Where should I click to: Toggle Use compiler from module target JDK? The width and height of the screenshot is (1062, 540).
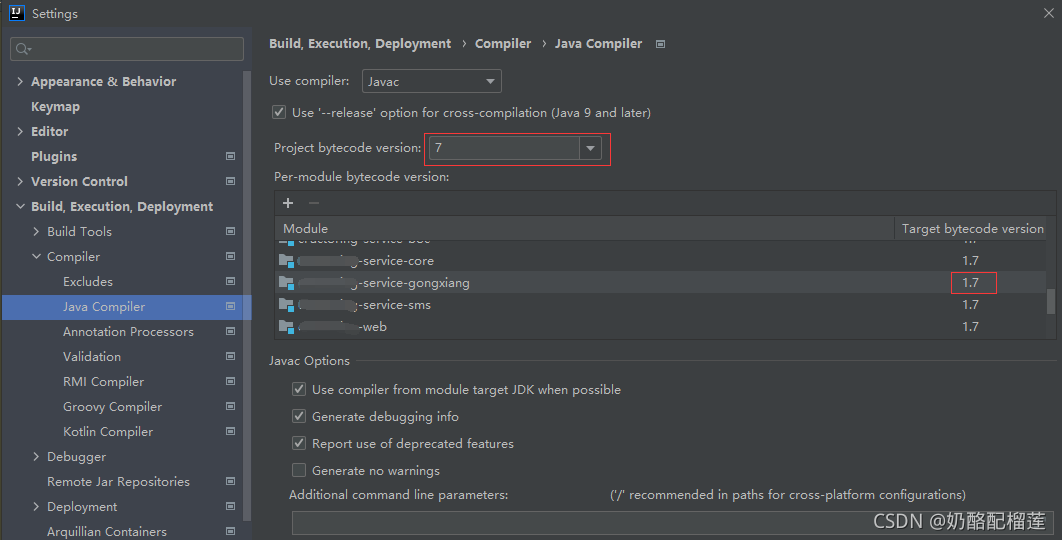[299, 389]
